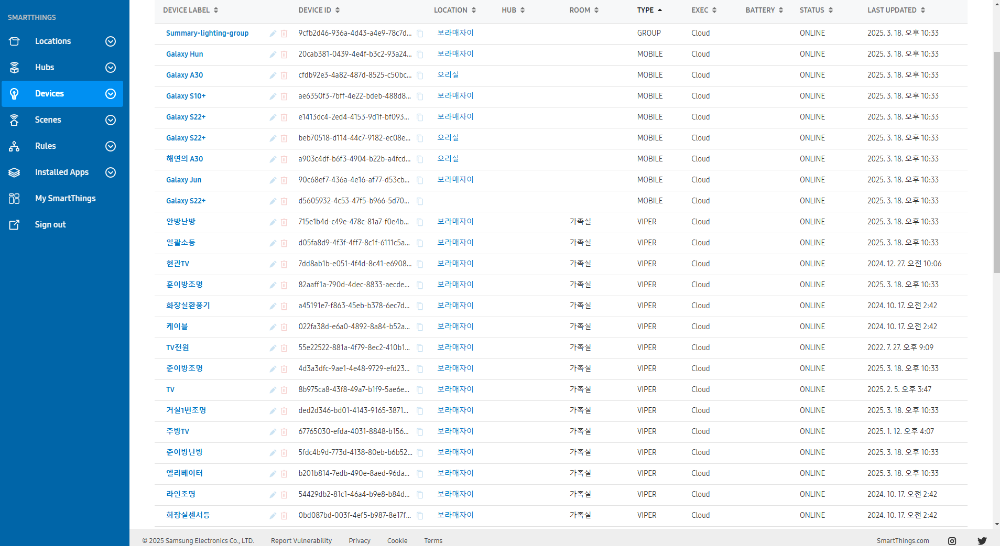Open Summary-lighting-group device link
The width and height of the screenshot is (1000, 546).
coord(207,33)
